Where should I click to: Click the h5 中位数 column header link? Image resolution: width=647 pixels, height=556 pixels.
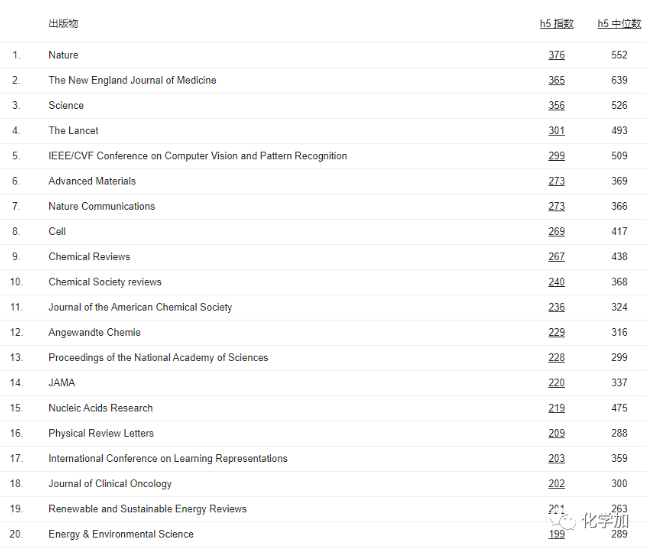coord(619,23)
